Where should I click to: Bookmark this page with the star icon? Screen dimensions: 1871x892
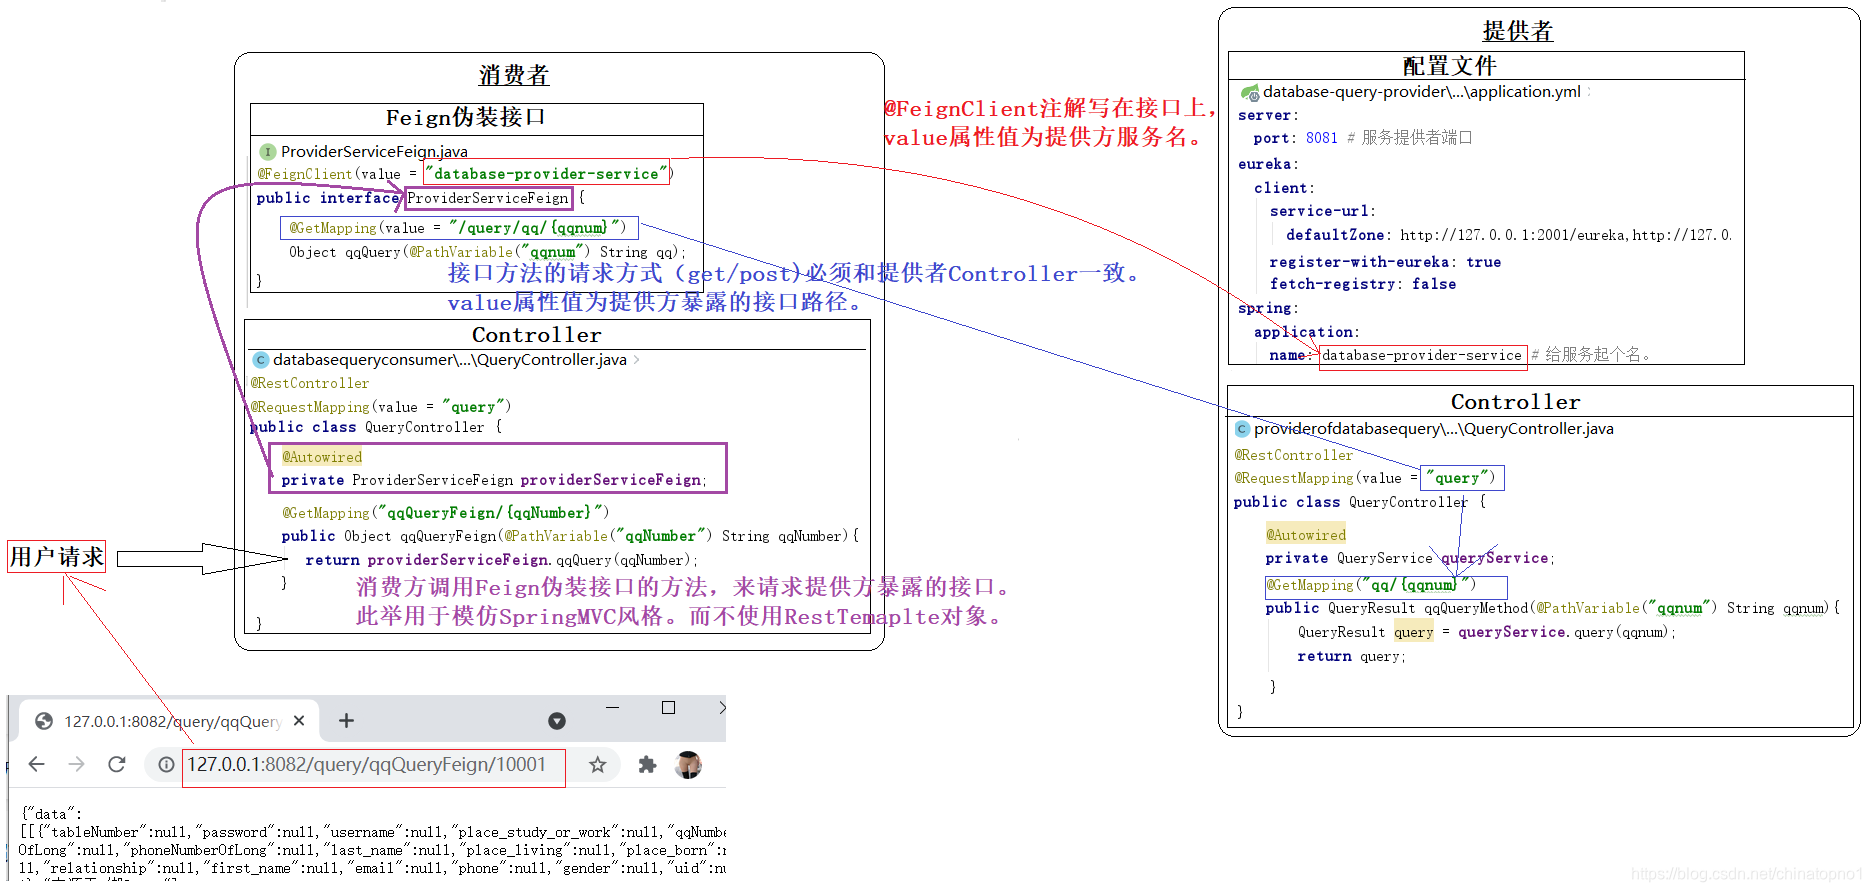pos(598,765)
